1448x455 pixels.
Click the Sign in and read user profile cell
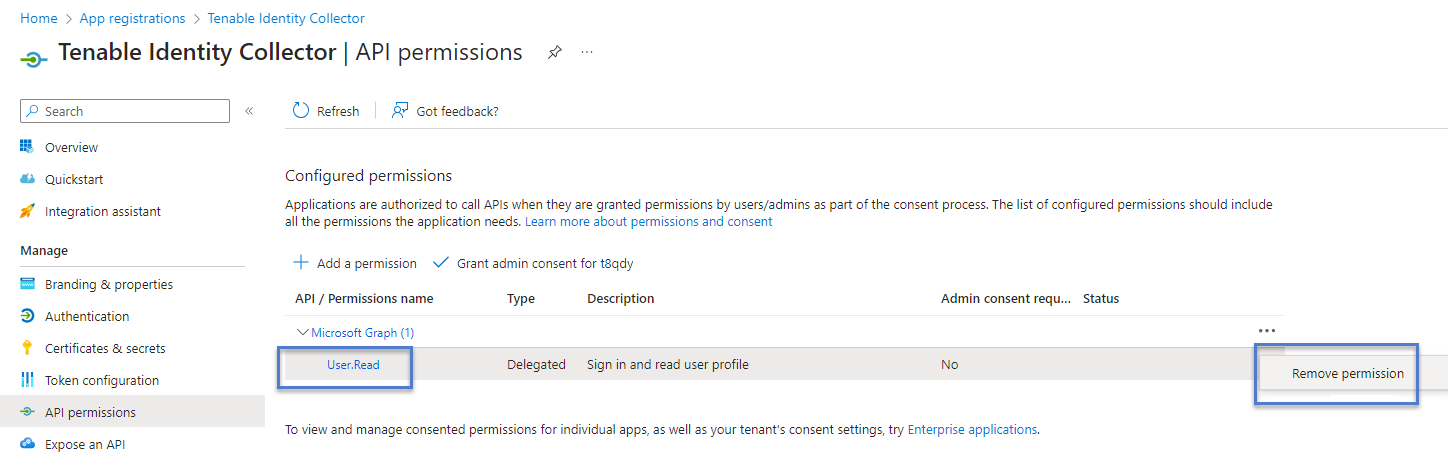(x=668, y=364)
